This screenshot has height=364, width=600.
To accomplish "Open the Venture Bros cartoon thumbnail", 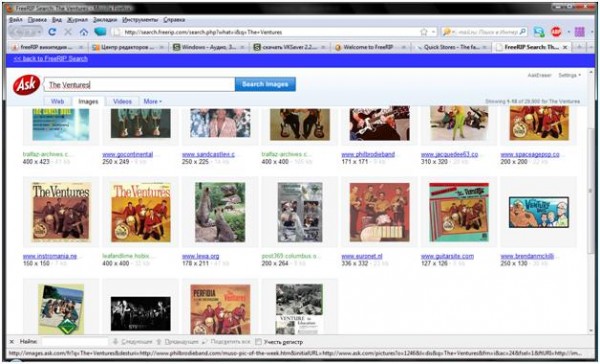I will click(538, 212).
